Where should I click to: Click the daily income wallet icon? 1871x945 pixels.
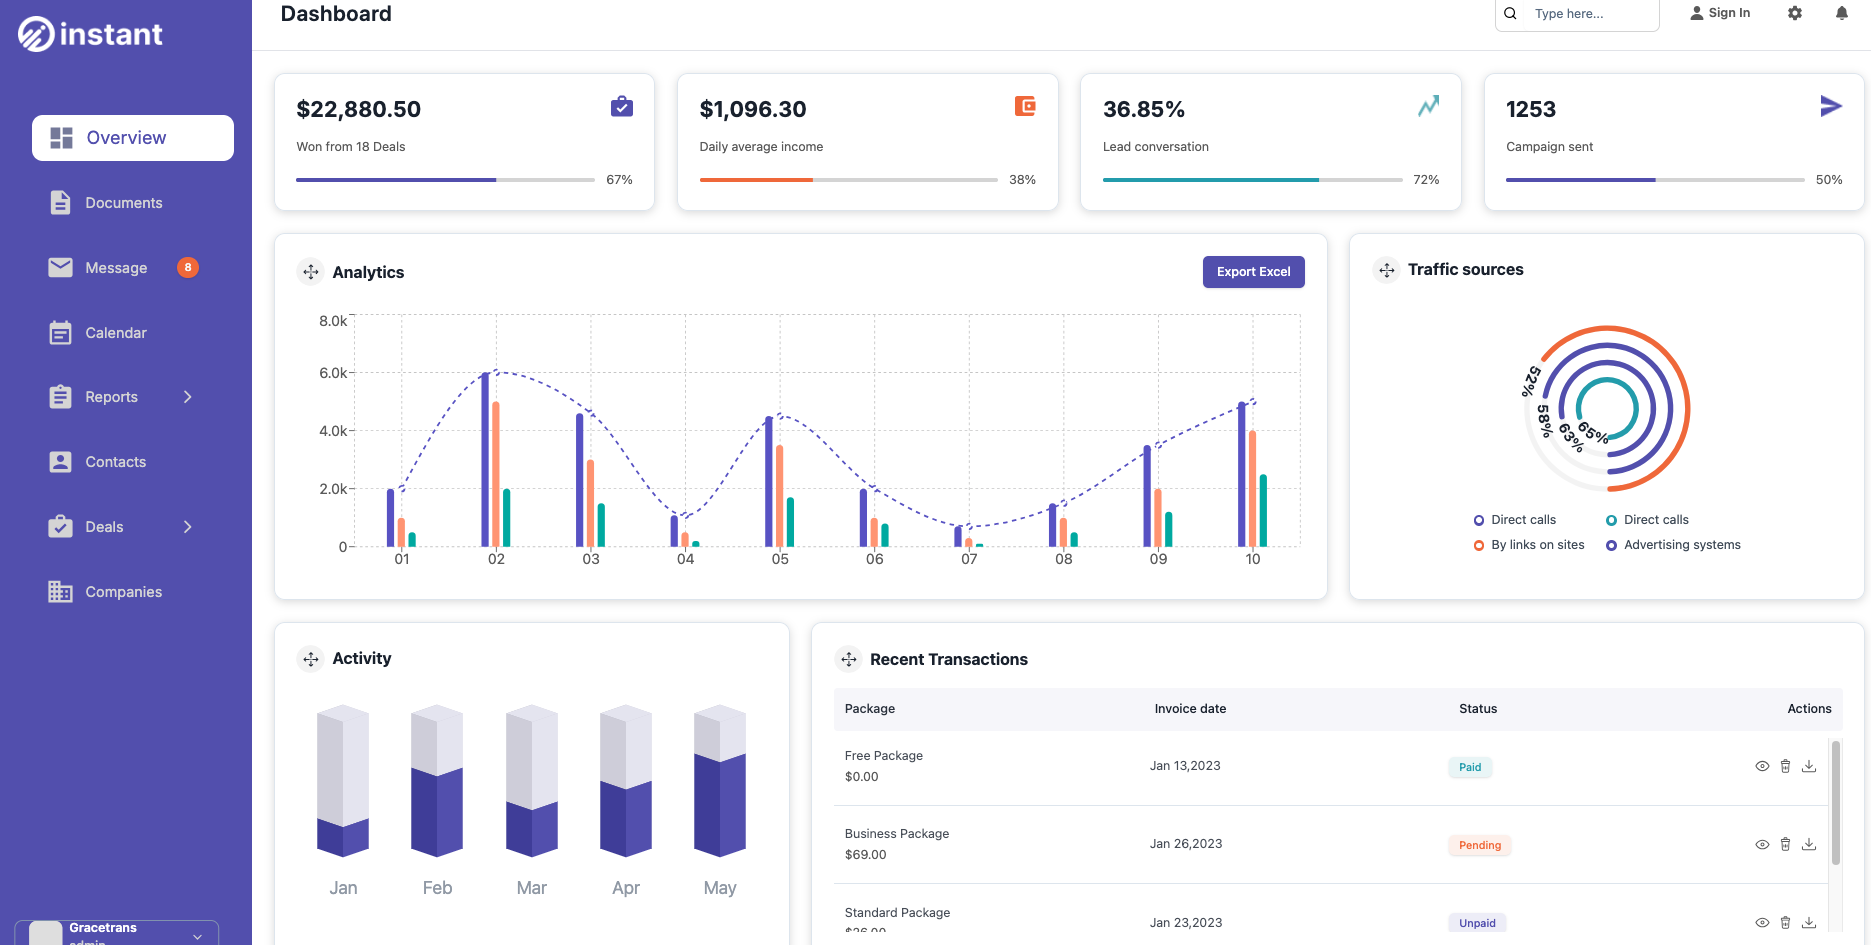click(1025, 106)
